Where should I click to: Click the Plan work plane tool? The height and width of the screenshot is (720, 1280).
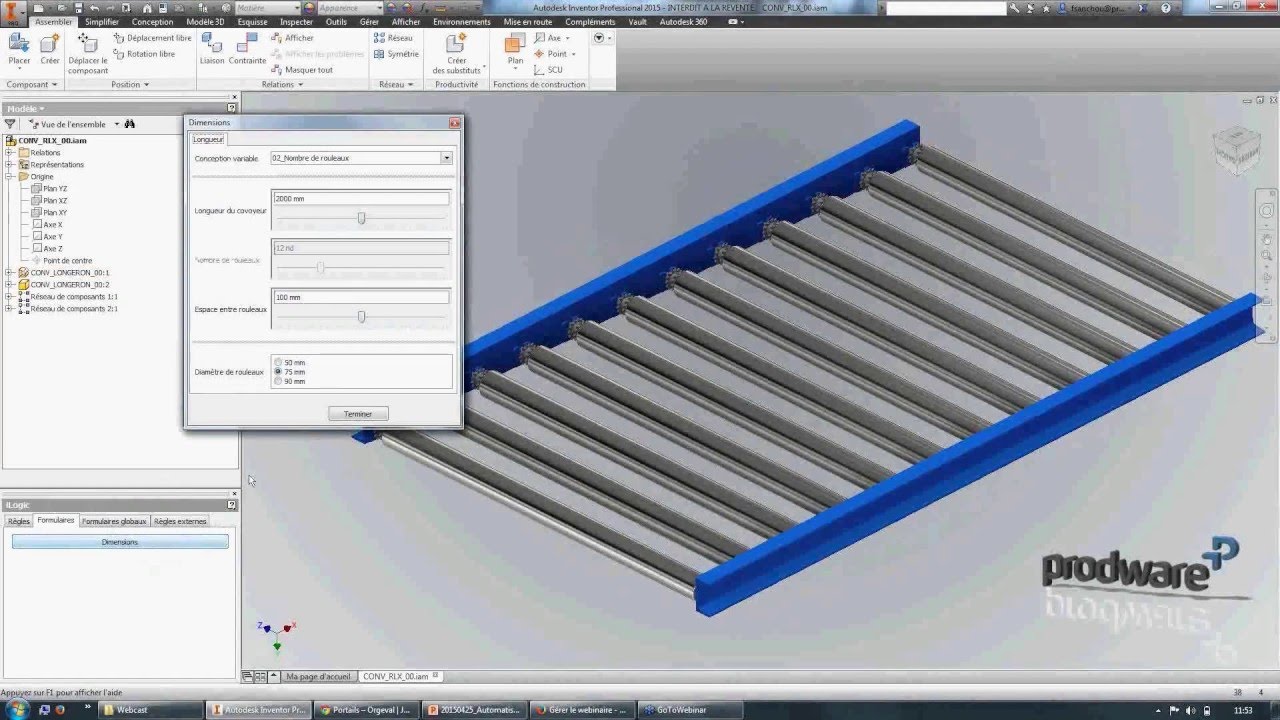pos(515,49)
